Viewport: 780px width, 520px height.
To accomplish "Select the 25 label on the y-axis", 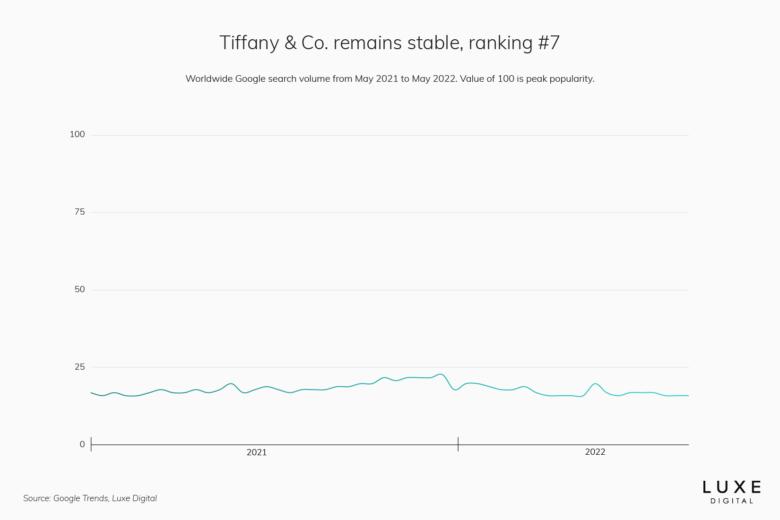I will click(79, 367).
